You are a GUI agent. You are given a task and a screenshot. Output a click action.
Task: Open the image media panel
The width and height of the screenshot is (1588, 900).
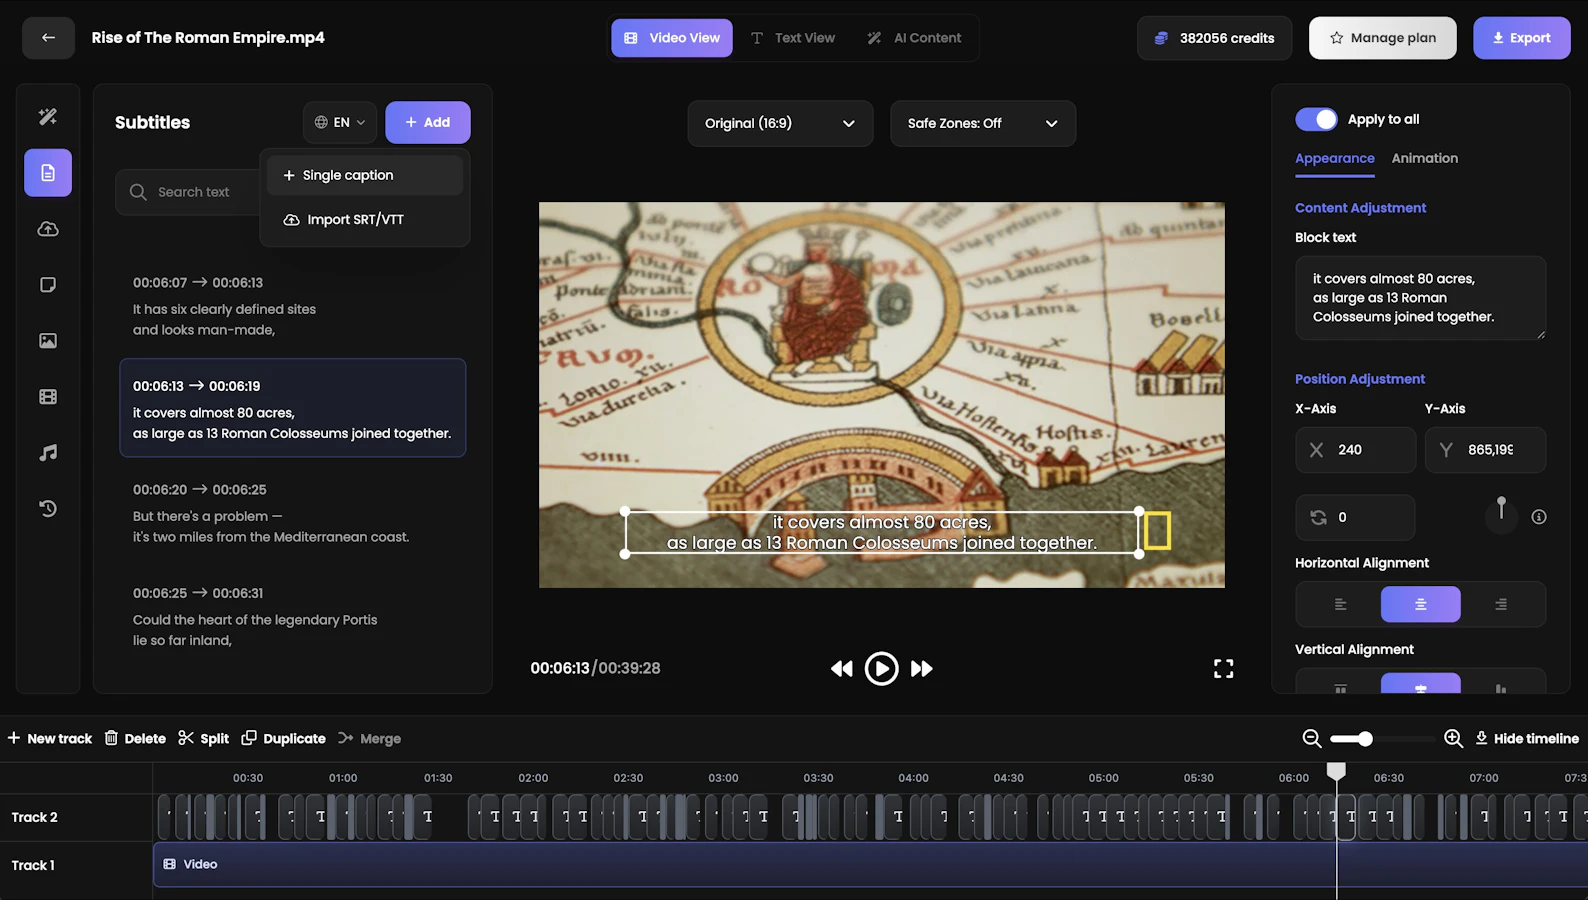[x=48, y=341]
